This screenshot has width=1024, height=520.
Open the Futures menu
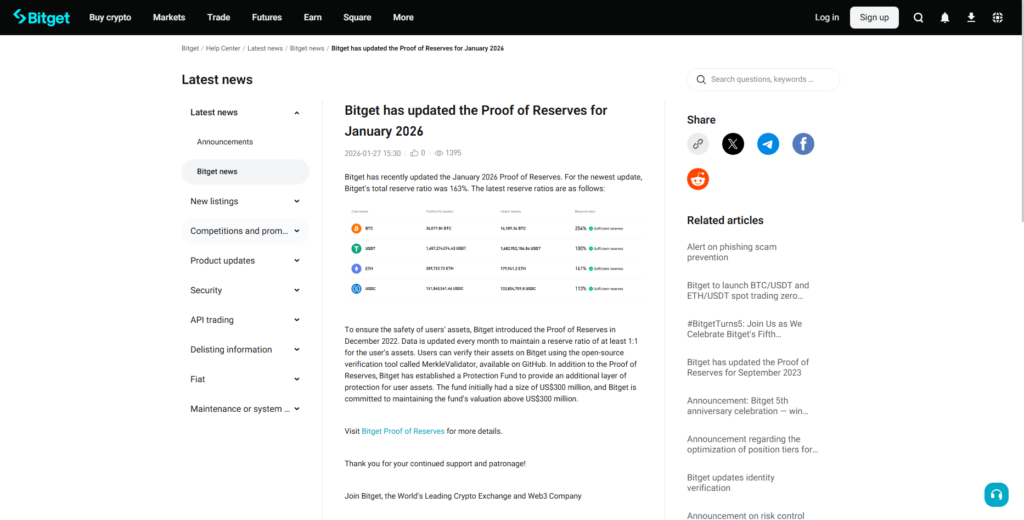tap(267, 18)
